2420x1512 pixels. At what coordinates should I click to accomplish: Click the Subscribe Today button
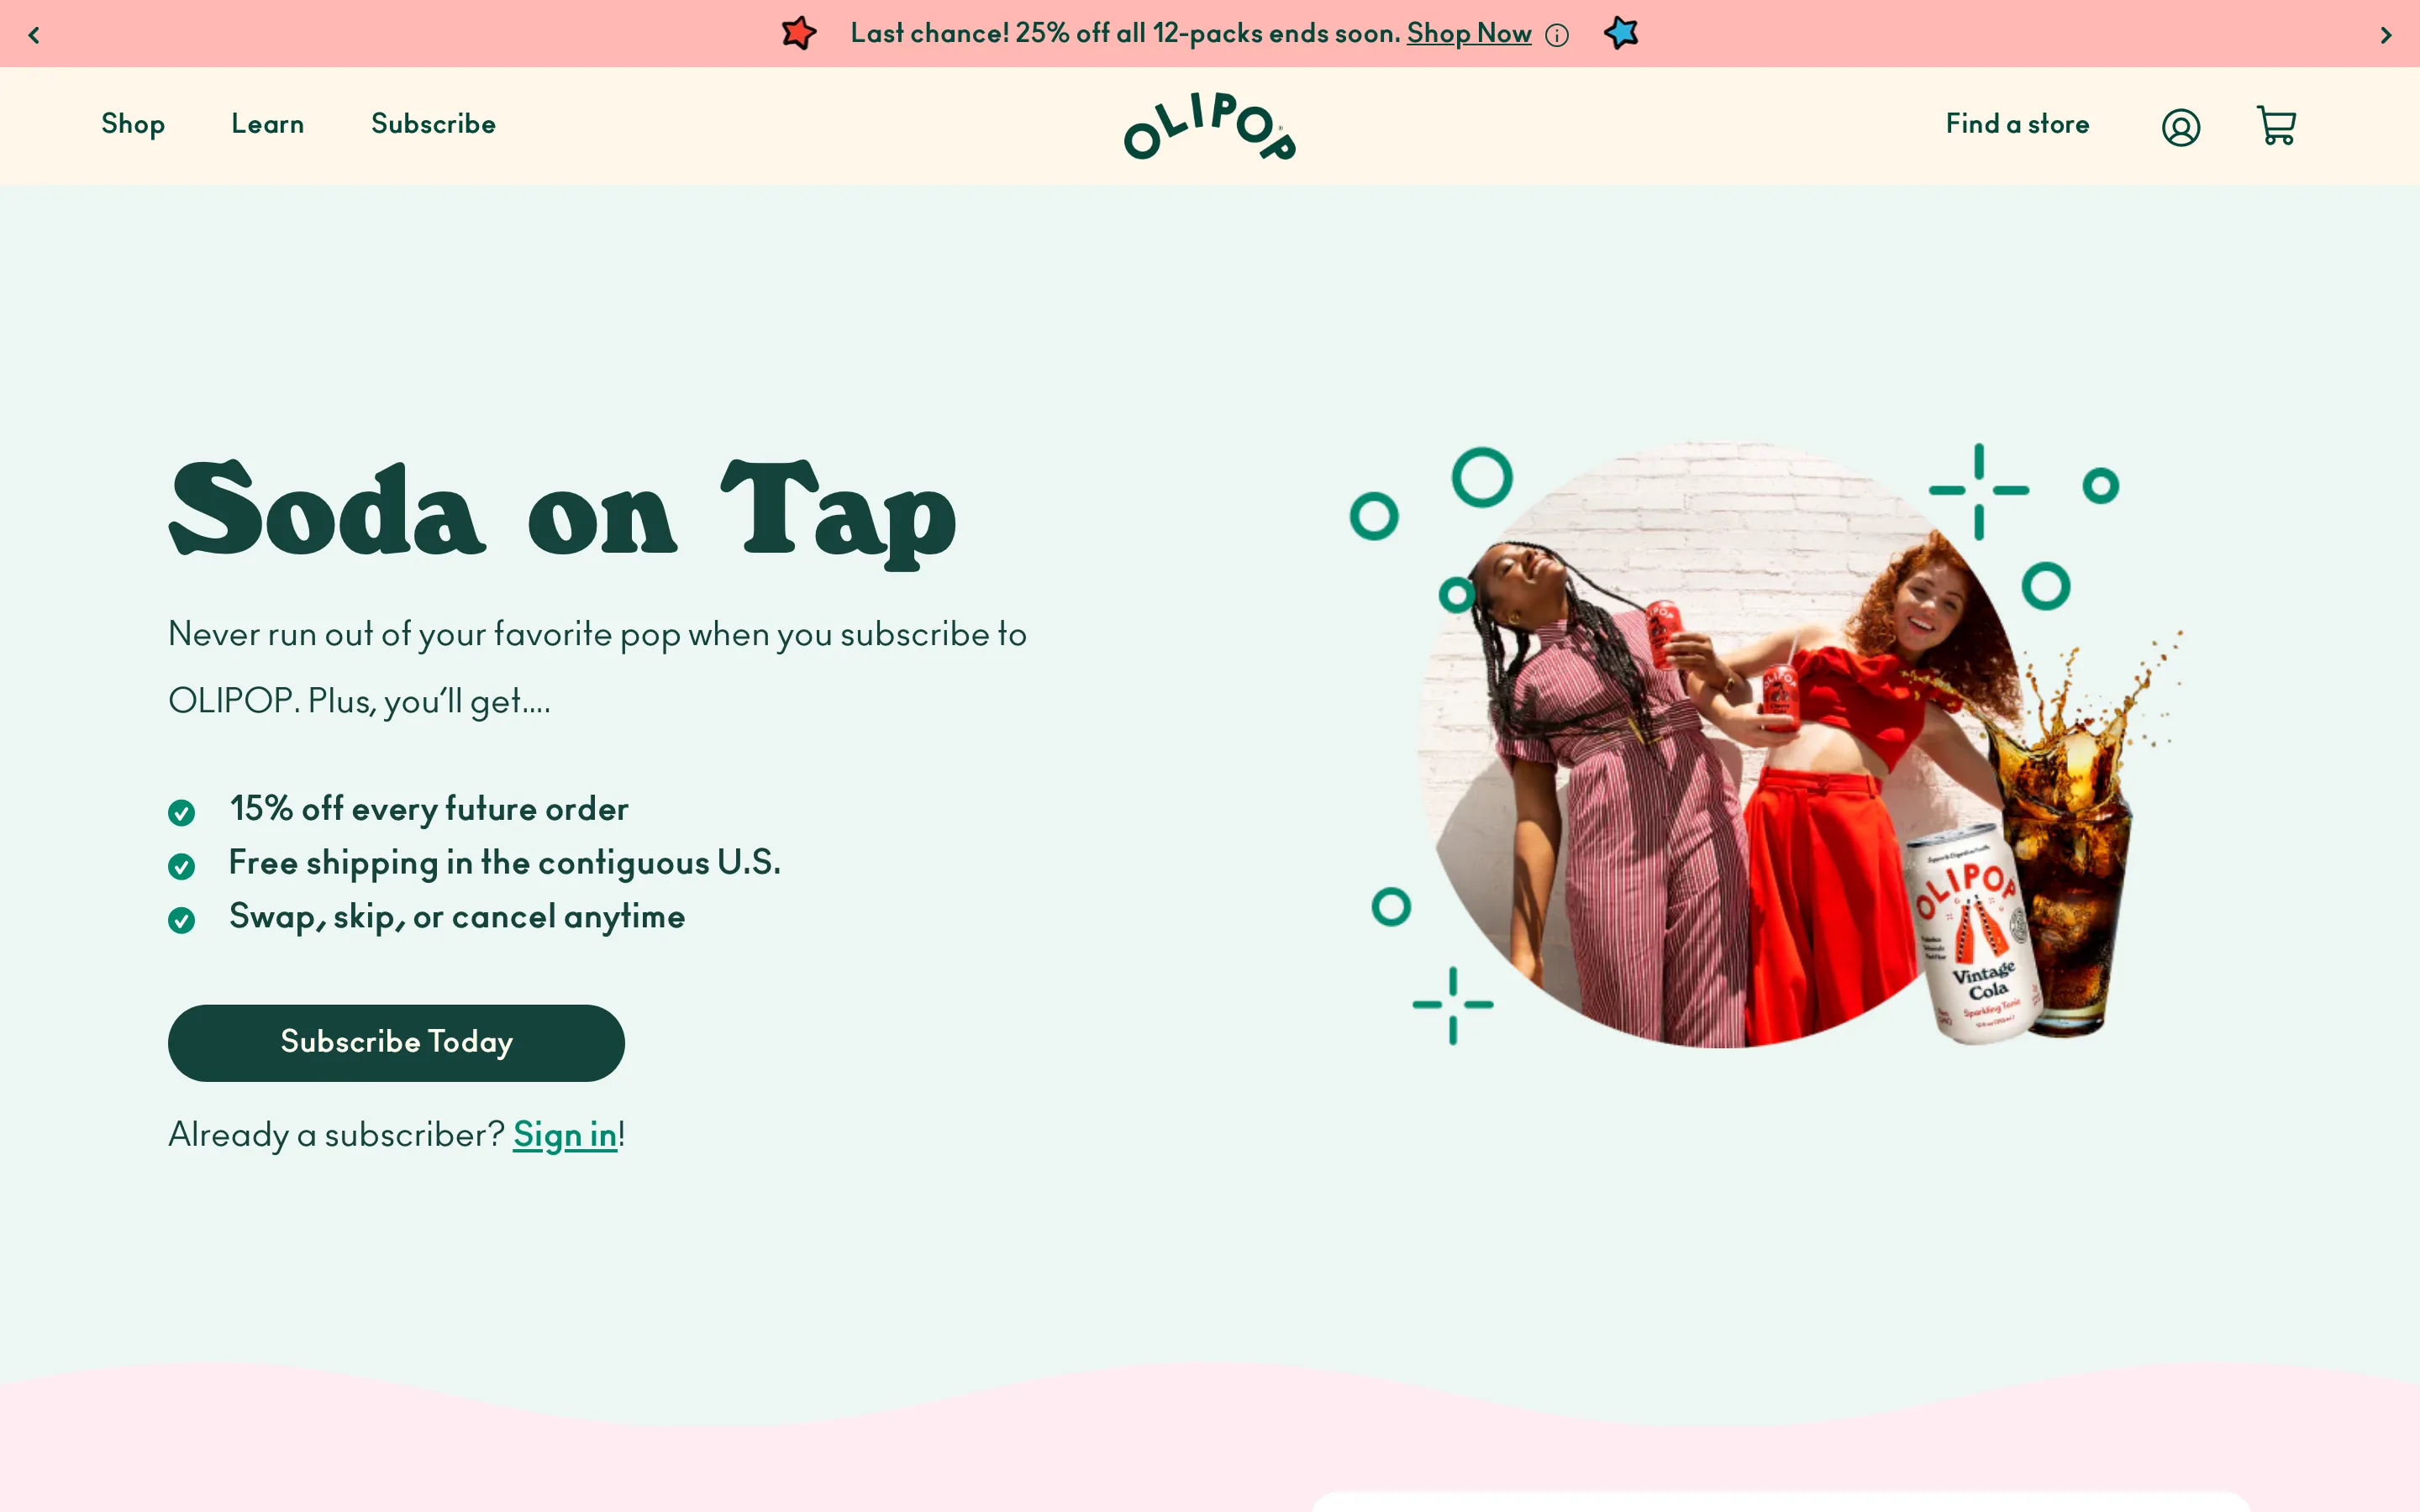(396, 1042)
